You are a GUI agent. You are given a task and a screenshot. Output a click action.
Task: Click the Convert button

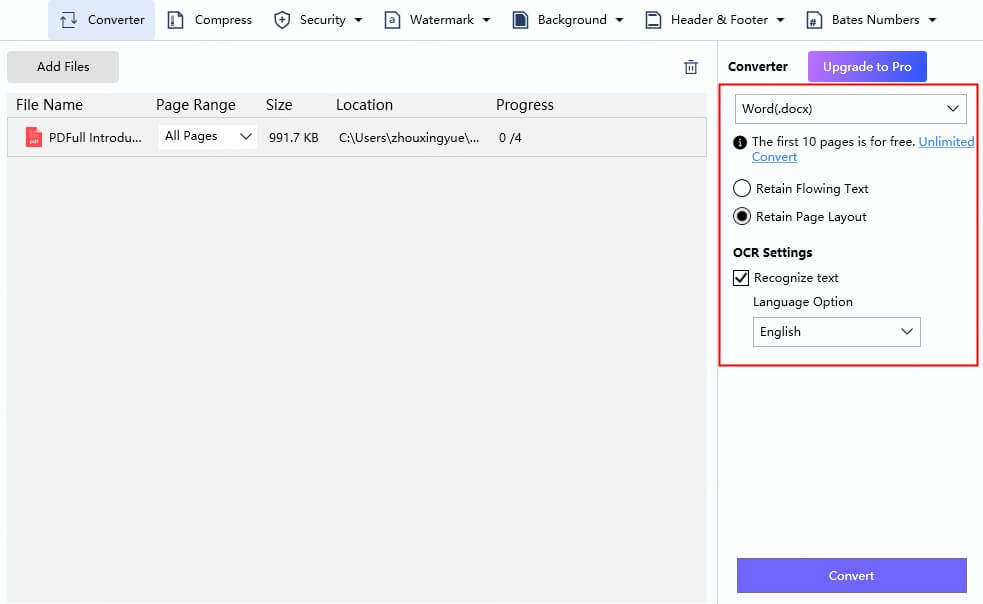click(850, 575)
